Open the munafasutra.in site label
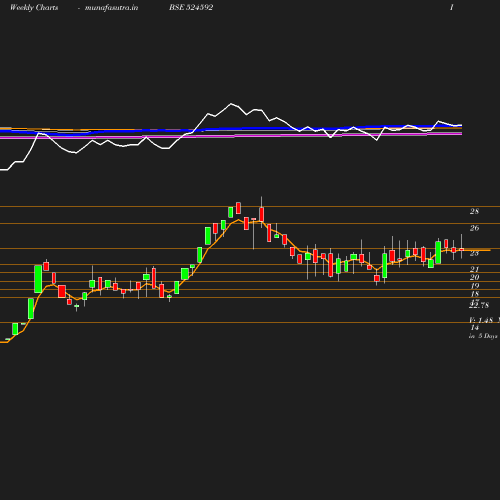Viewport: 500px width, 500px height. pos(111,7)
